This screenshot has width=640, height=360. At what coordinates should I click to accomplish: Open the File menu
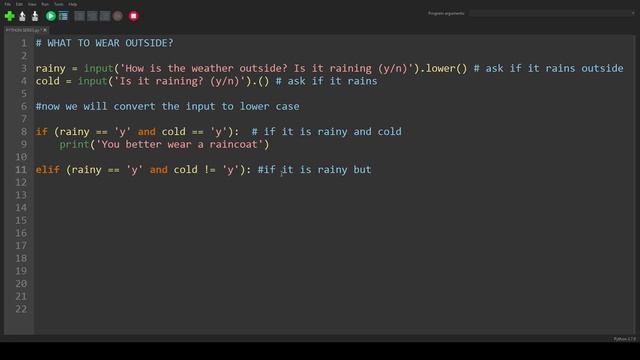click(7, 4)
